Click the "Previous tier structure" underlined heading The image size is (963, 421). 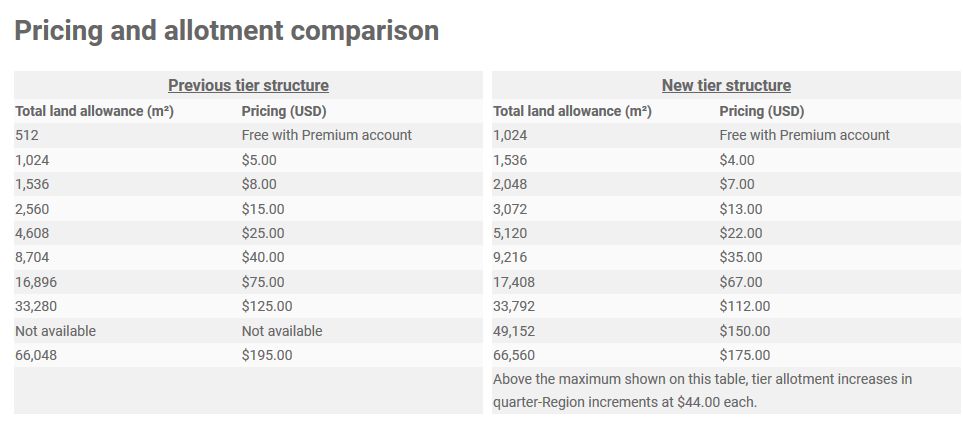click(248, 85)
